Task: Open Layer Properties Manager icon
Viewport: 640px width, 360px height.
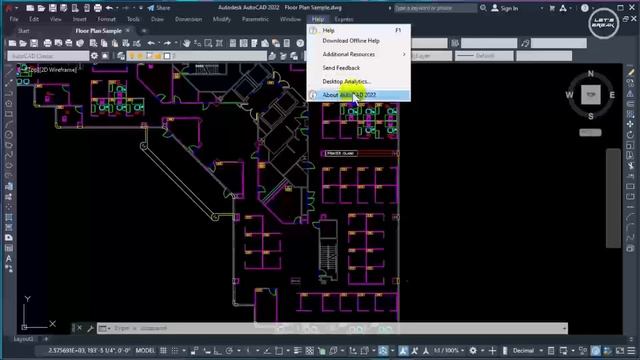Action: 121,56
